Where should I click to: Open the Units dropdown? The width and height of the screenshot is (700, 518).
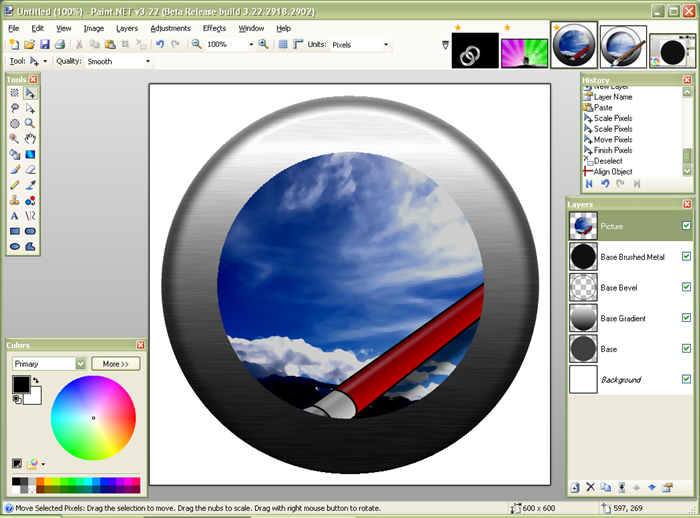[x=386, y=45]
